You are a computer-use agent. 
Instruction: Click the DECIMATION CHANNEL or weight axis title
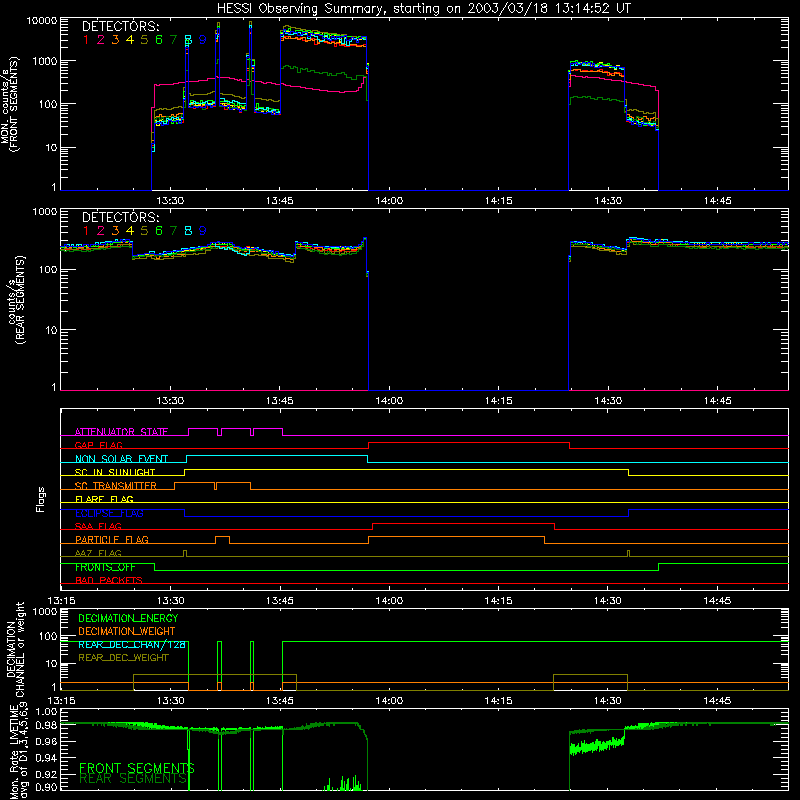pos(15,649)
